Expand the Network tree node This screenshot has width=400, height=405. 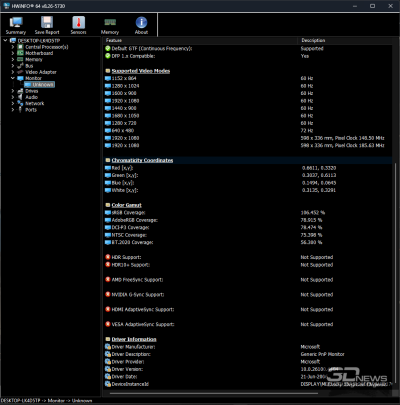click(x=13, y=103)
